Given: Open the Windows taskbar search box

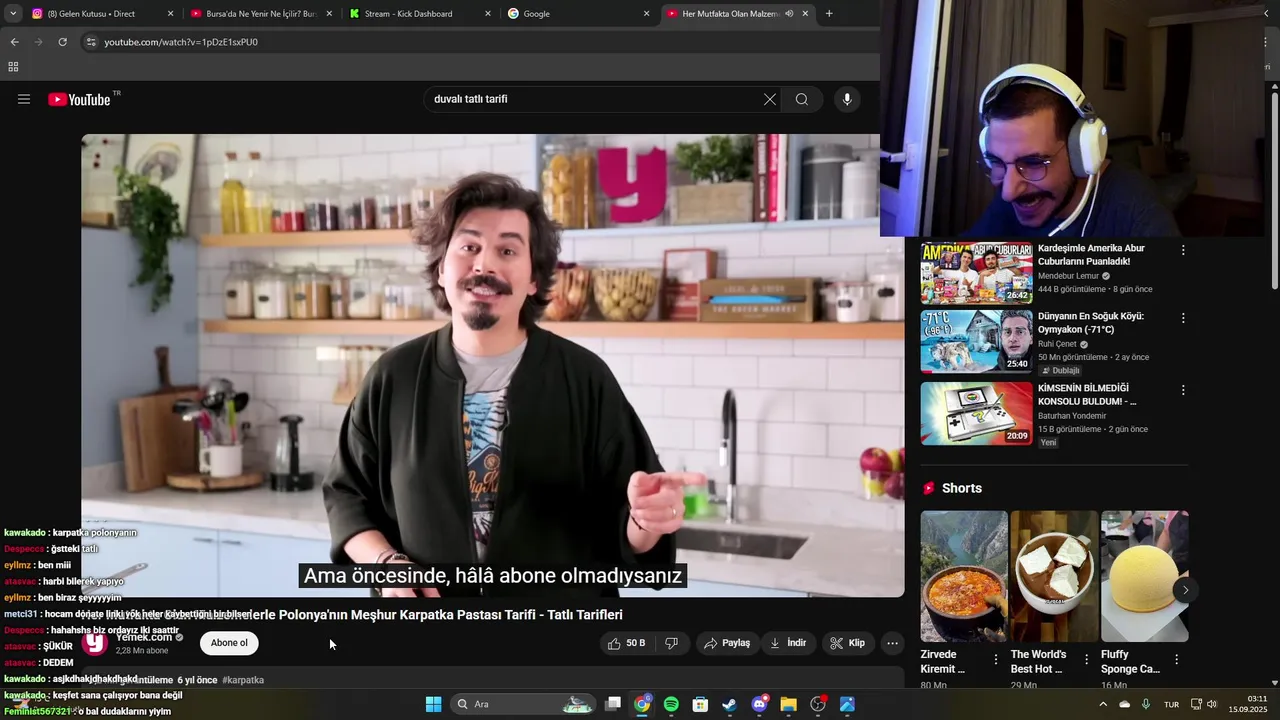Looking at the screenshot, I should (x=525, y=704).
